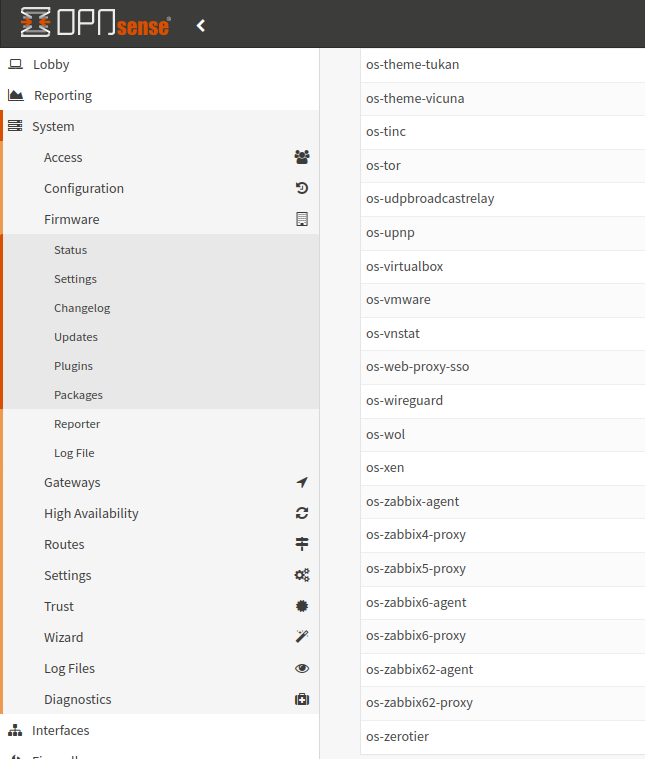The width and height of the screenshot is (645, 759).
Task: Open the firmware Changelog page
Action: coord(82,308)
